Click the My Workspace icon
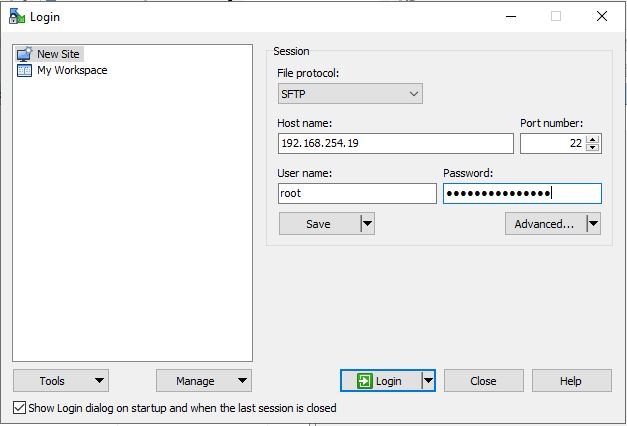Image resolution: width=627 pixels, height=426 pixels. click(24, 70)
